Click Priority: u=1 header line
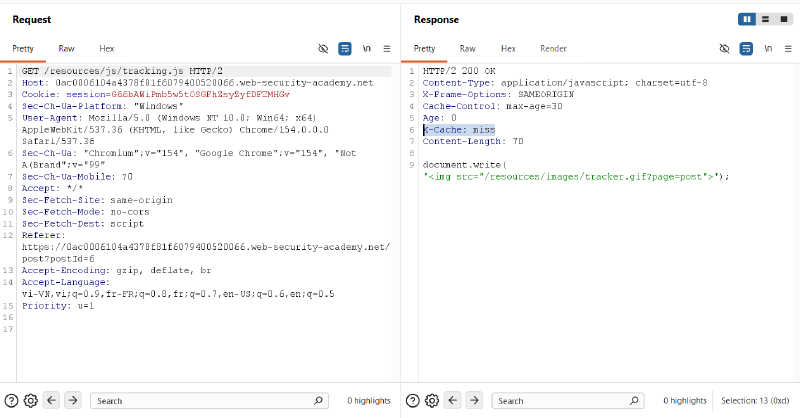The height and width of the screenshot is (418, 800). (x=58, y=306)
